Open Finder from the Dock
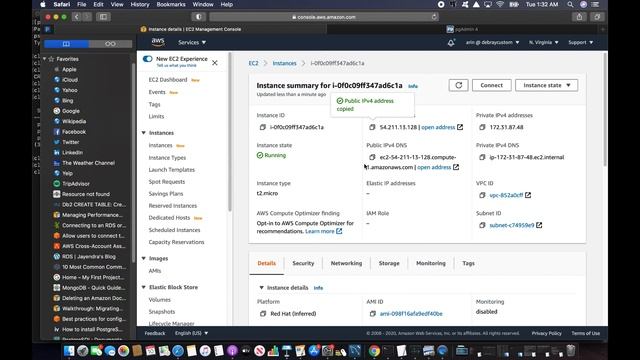This screenshot has height=360, width=640. point(69,351)
